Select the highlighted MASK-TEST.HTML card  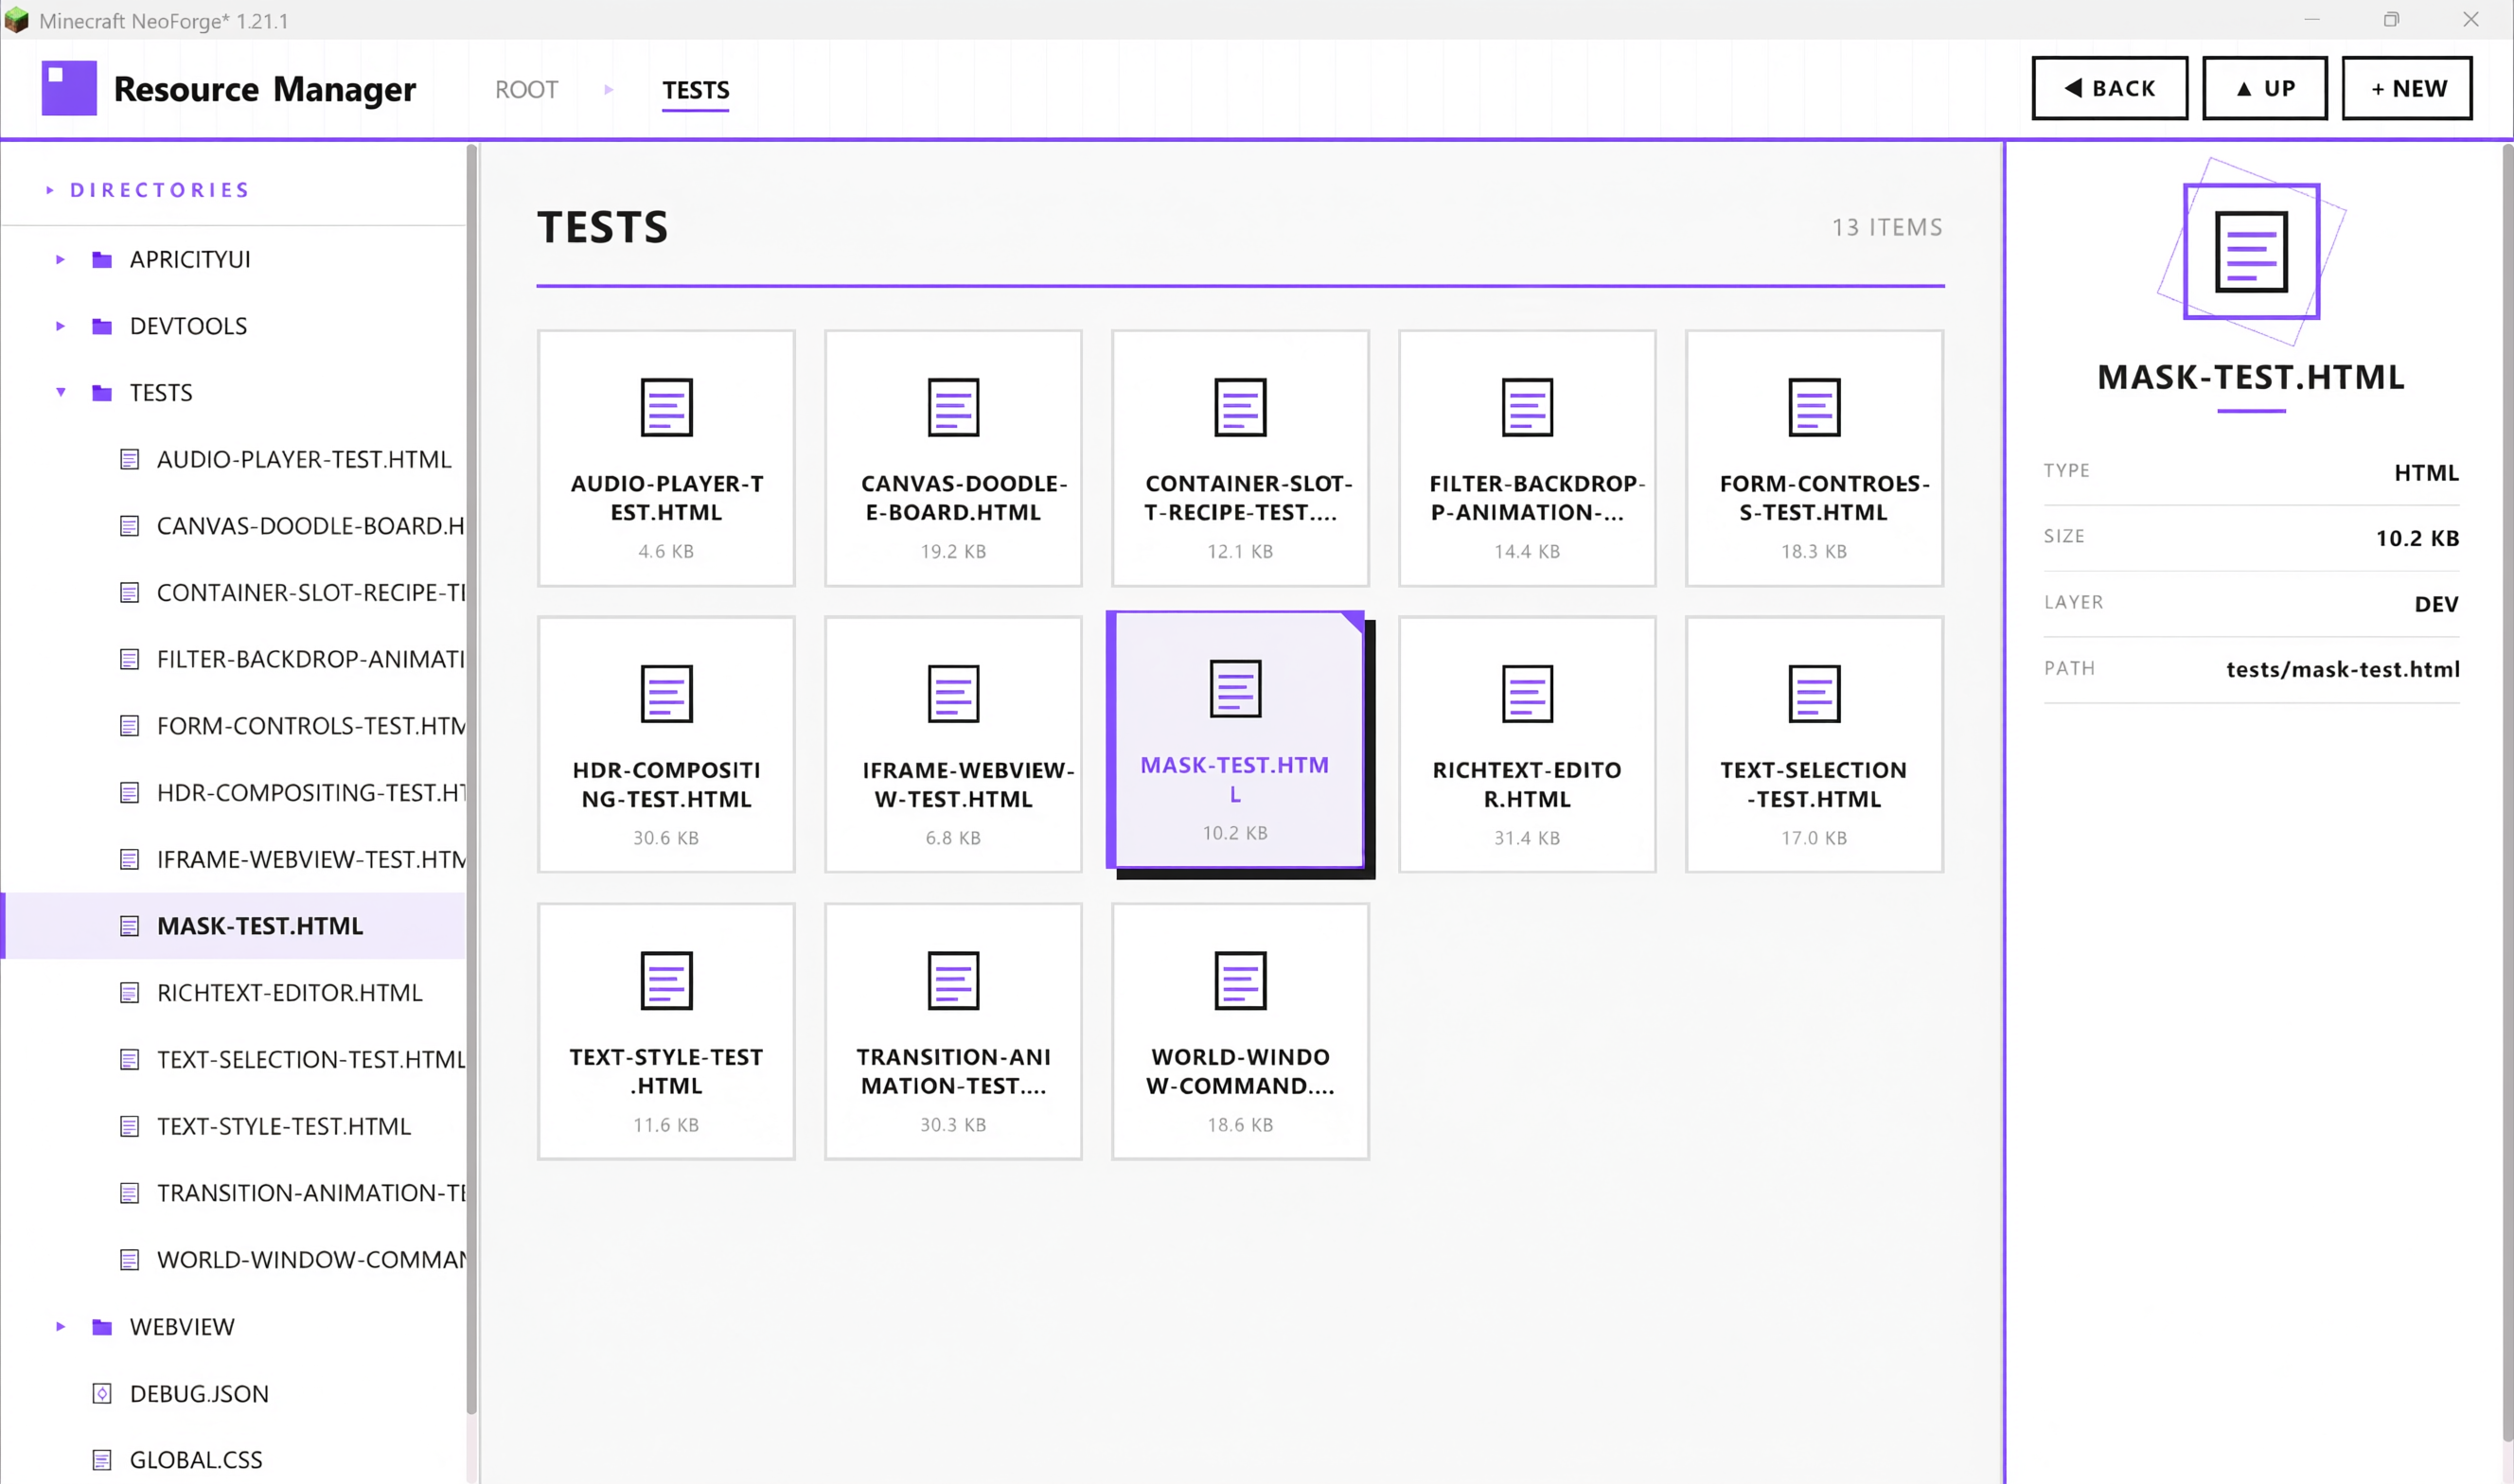[1236, 740]
